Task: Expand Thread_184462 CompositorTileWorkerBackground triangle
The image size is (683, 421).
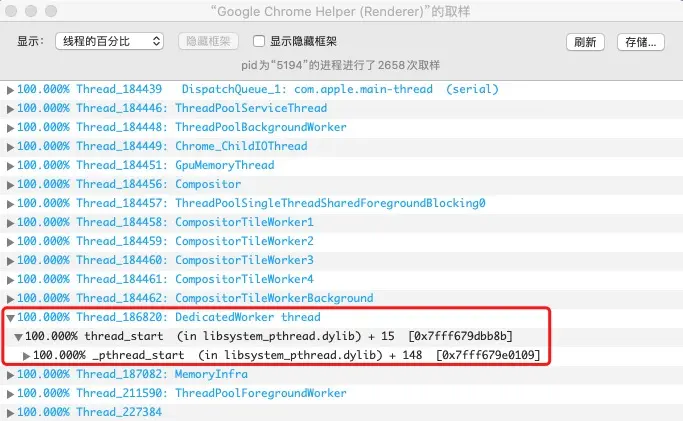Action: tap(10, 299)
